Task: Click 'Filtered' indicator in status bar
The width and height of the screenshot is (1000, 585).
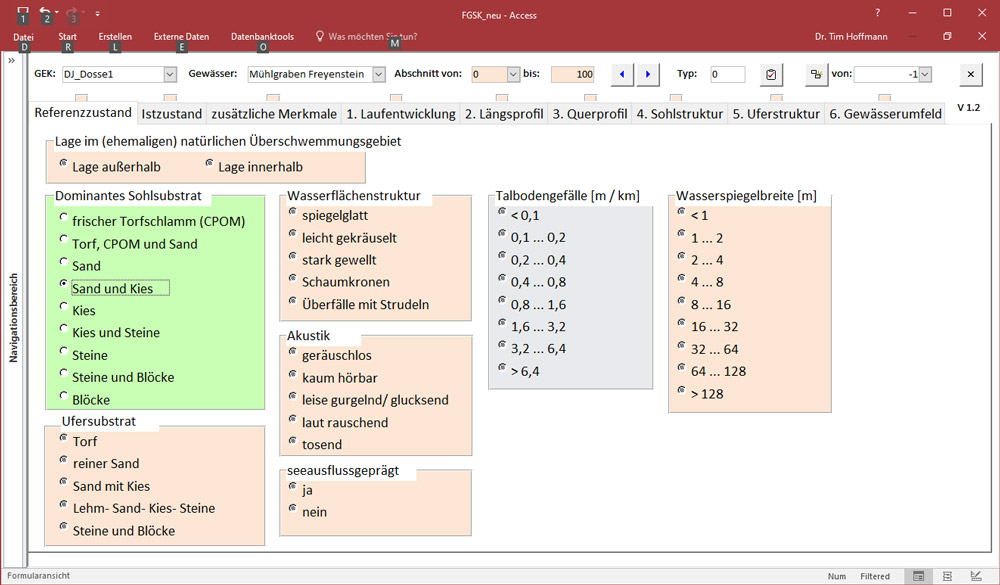Action: [x=874, y=576]
